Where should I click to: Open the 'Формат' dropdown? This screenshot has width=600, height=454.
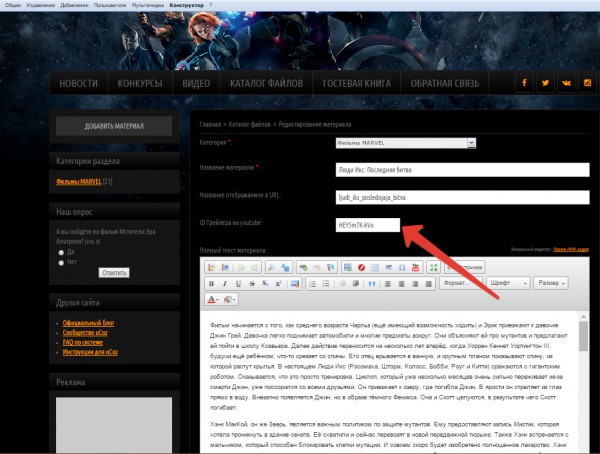click(460, 283)
